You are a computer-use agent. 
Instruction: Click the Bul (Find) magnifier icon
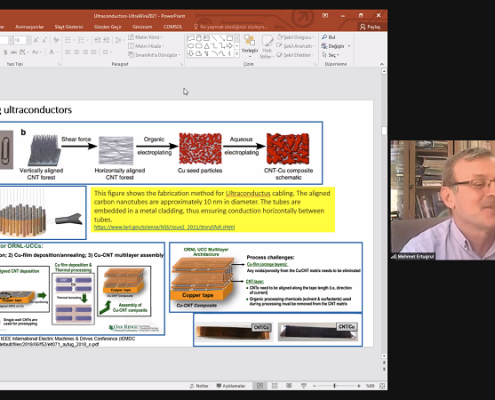tap(324, 37)
